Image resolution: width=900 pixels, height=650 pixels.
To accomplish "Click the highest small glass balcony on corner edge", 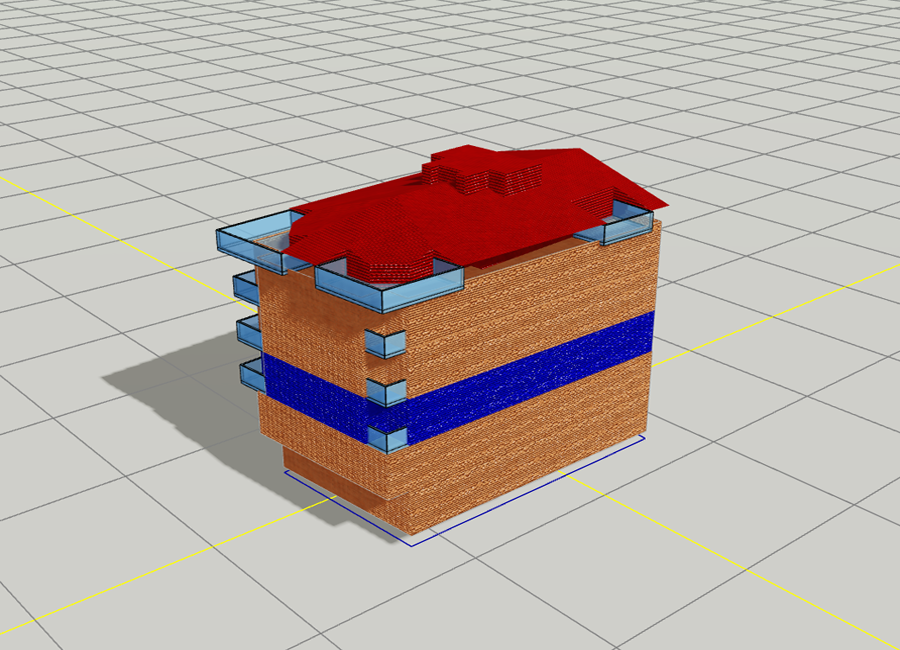I will point(386,345).
